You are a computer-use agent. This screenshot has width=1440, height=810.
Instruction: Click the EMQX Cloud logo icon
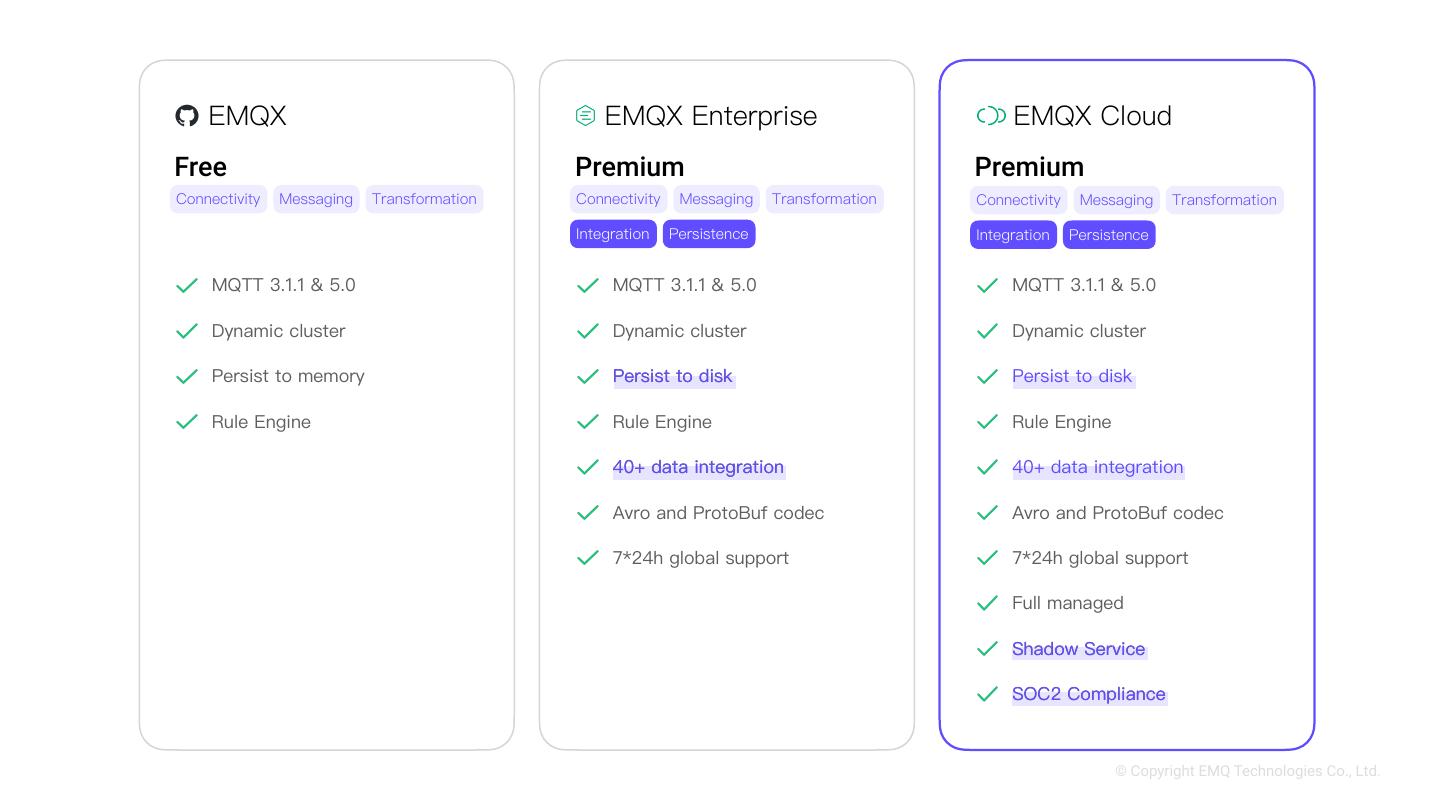(990, 116)
